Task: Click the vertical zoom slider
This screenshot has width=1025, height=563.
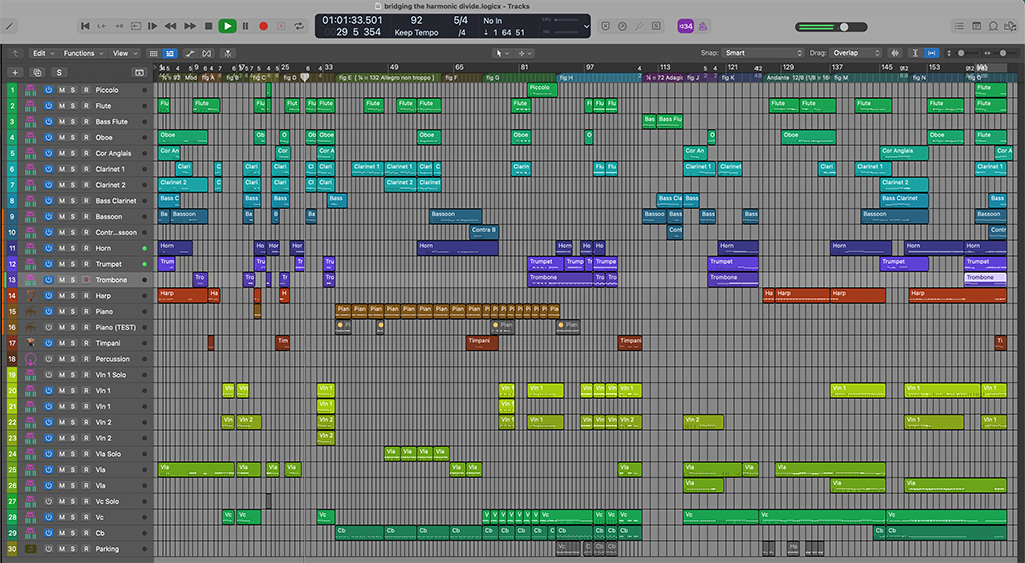Action: 968,53
